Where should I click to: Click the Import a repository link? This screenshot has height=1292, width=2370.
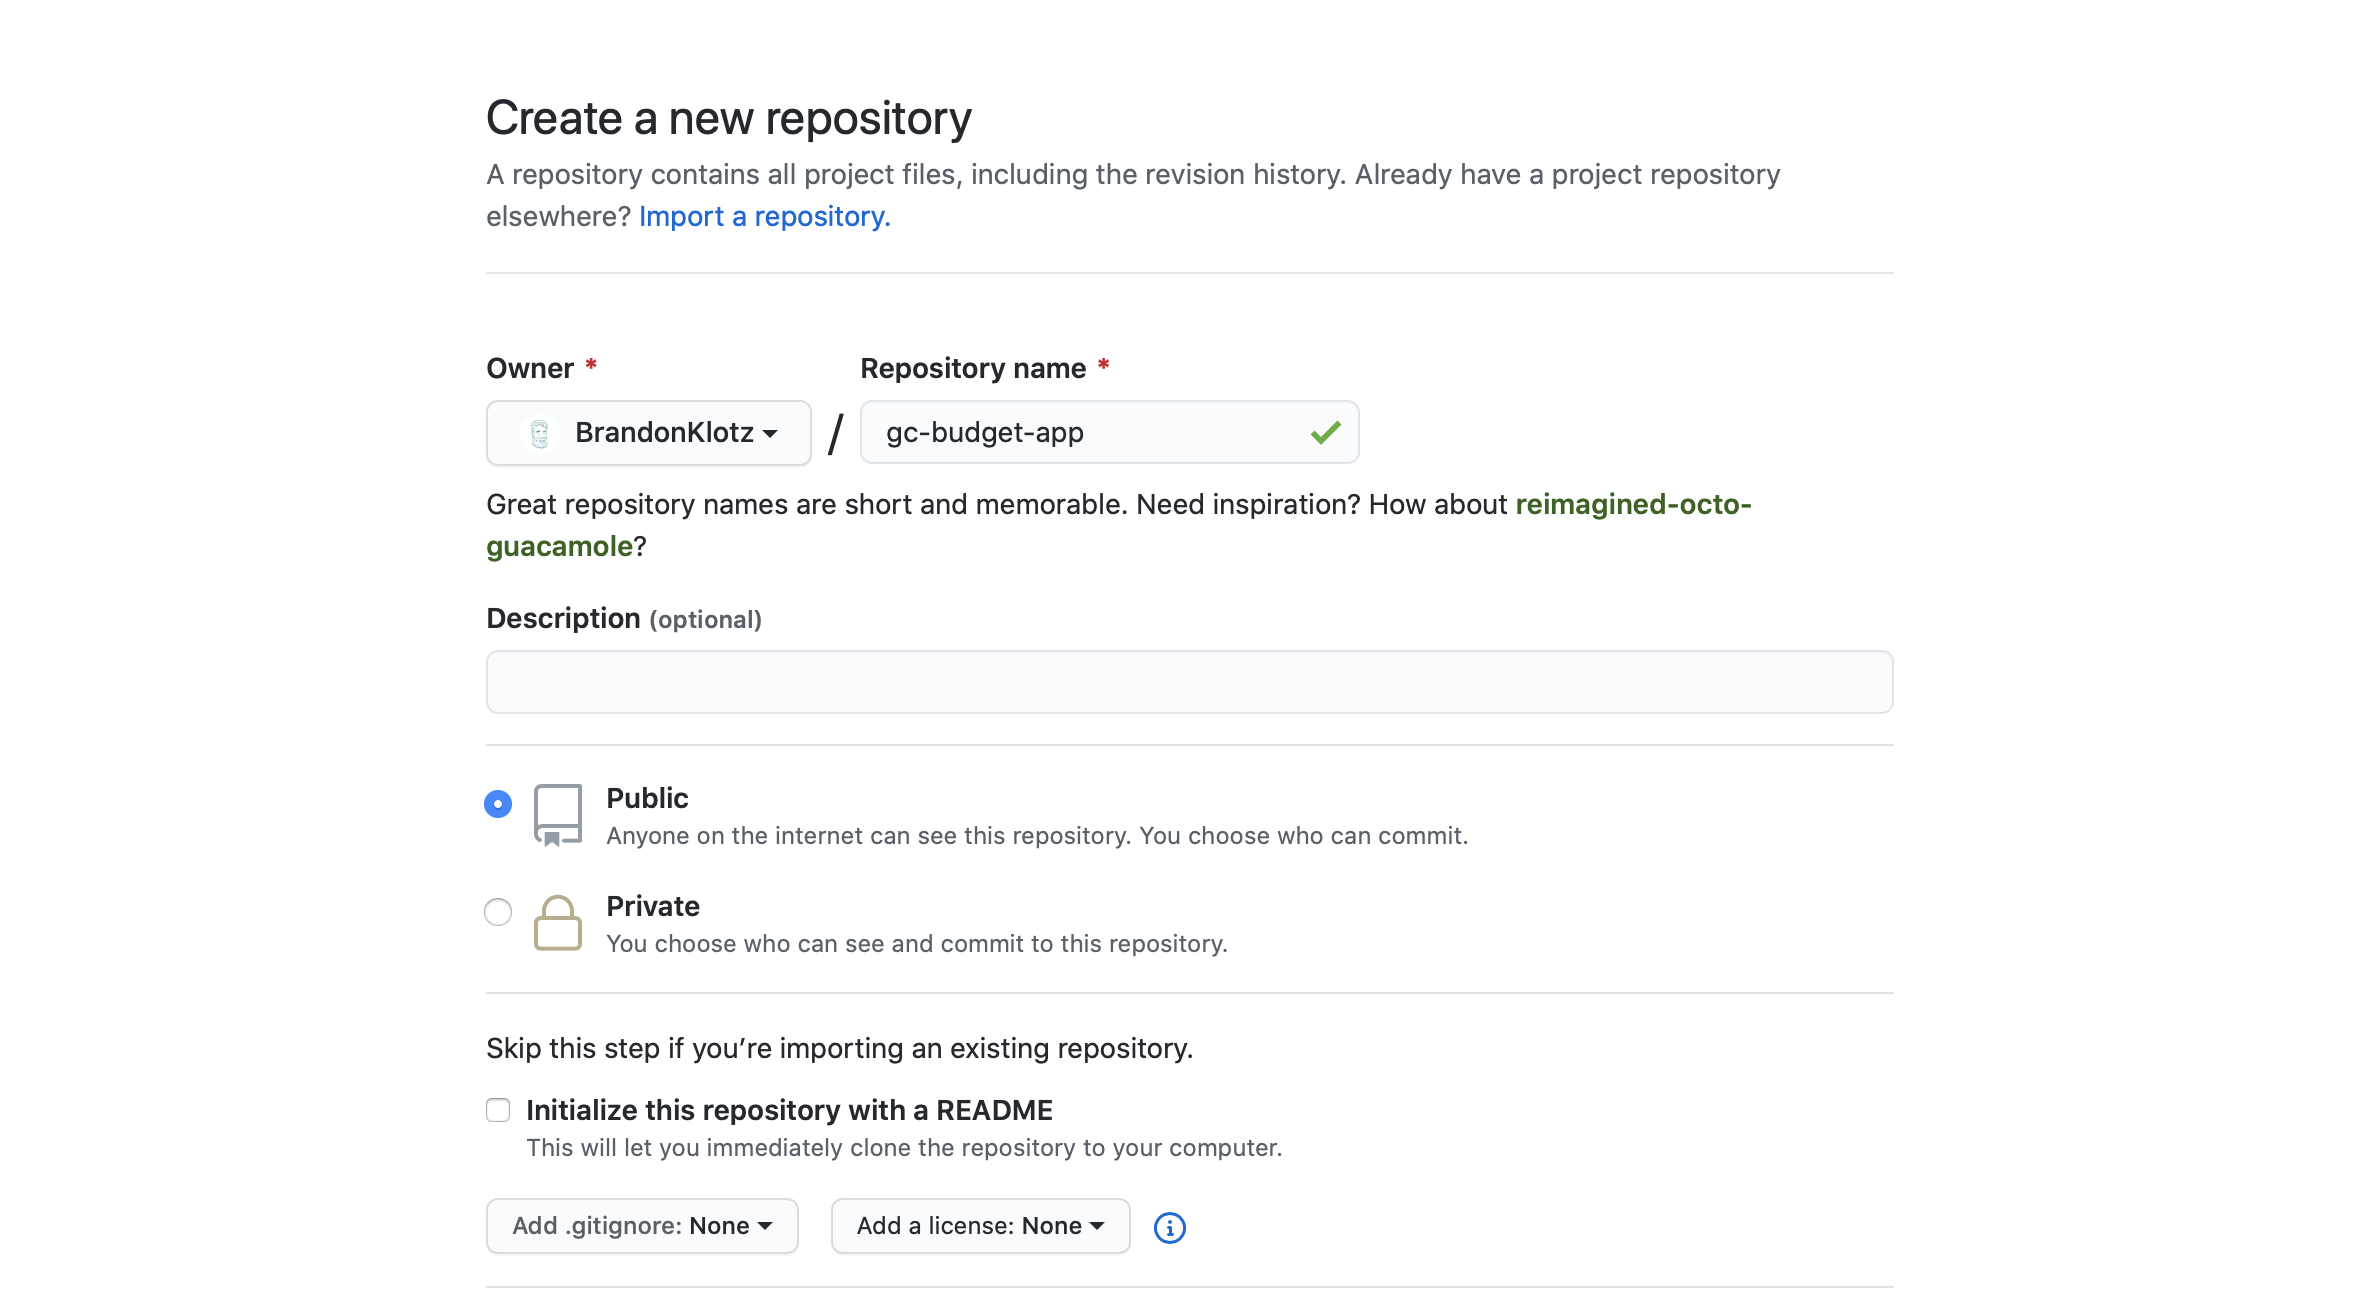click(x=764, y=217)
